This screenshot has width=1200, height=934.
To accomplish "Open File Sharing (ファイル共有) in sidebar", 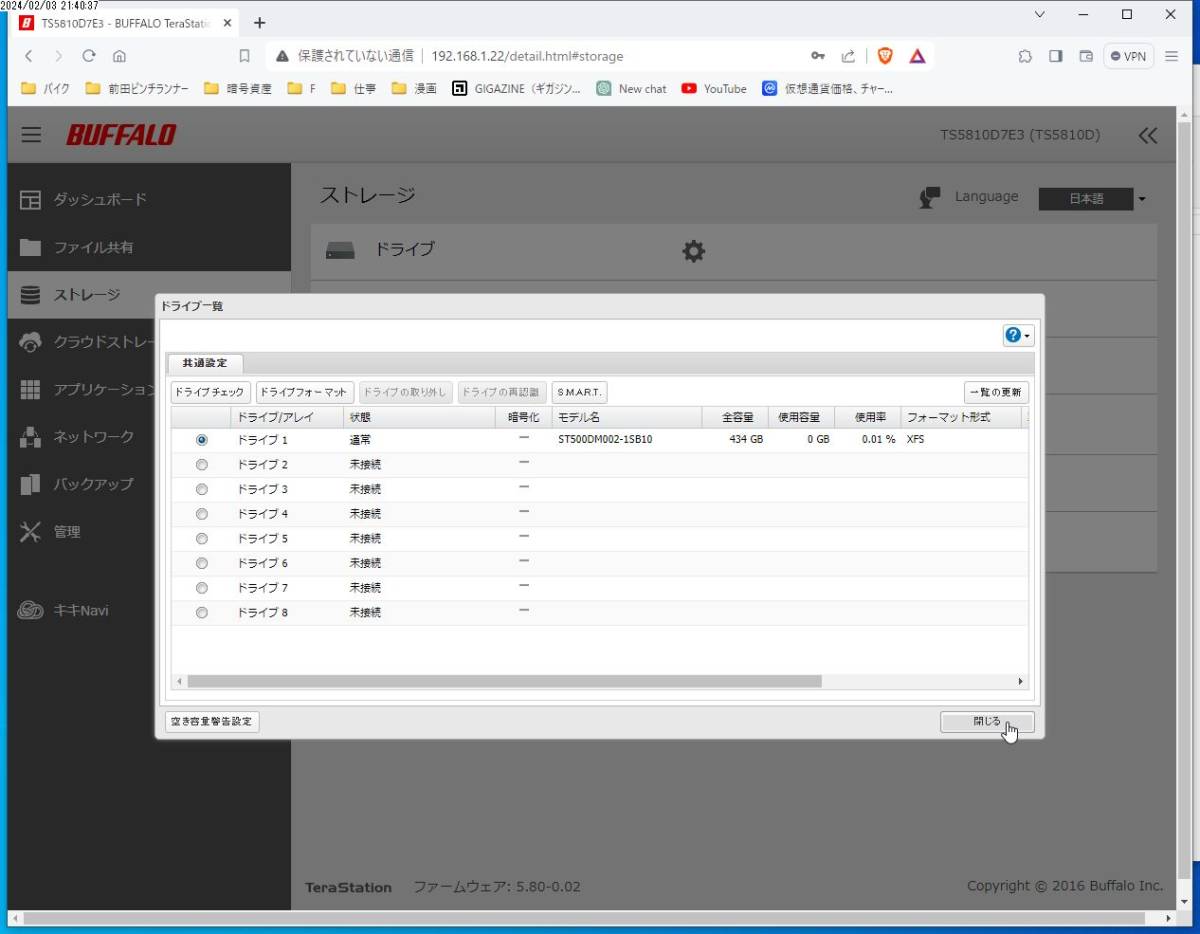I will [149, 247].
